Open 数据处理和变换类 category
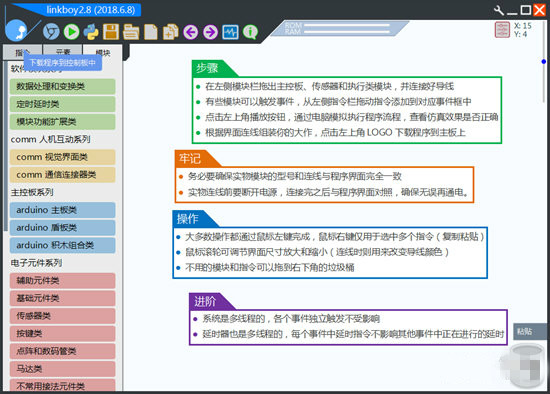This screenshot has width=550, height=394. coord(62,86)
